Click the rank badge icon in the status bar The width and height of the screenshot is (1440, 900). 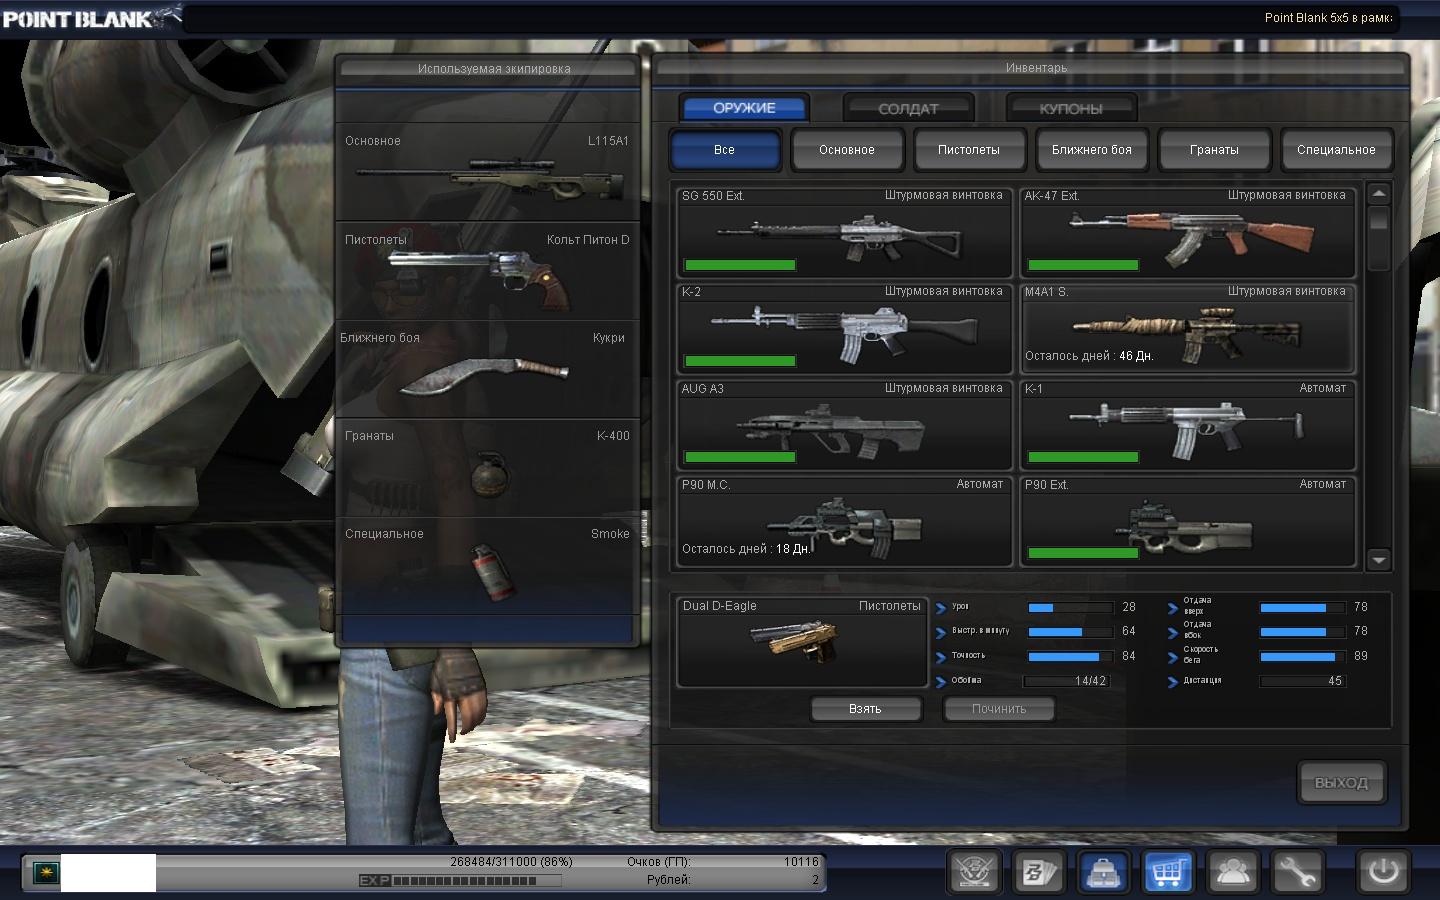point(44,873)
